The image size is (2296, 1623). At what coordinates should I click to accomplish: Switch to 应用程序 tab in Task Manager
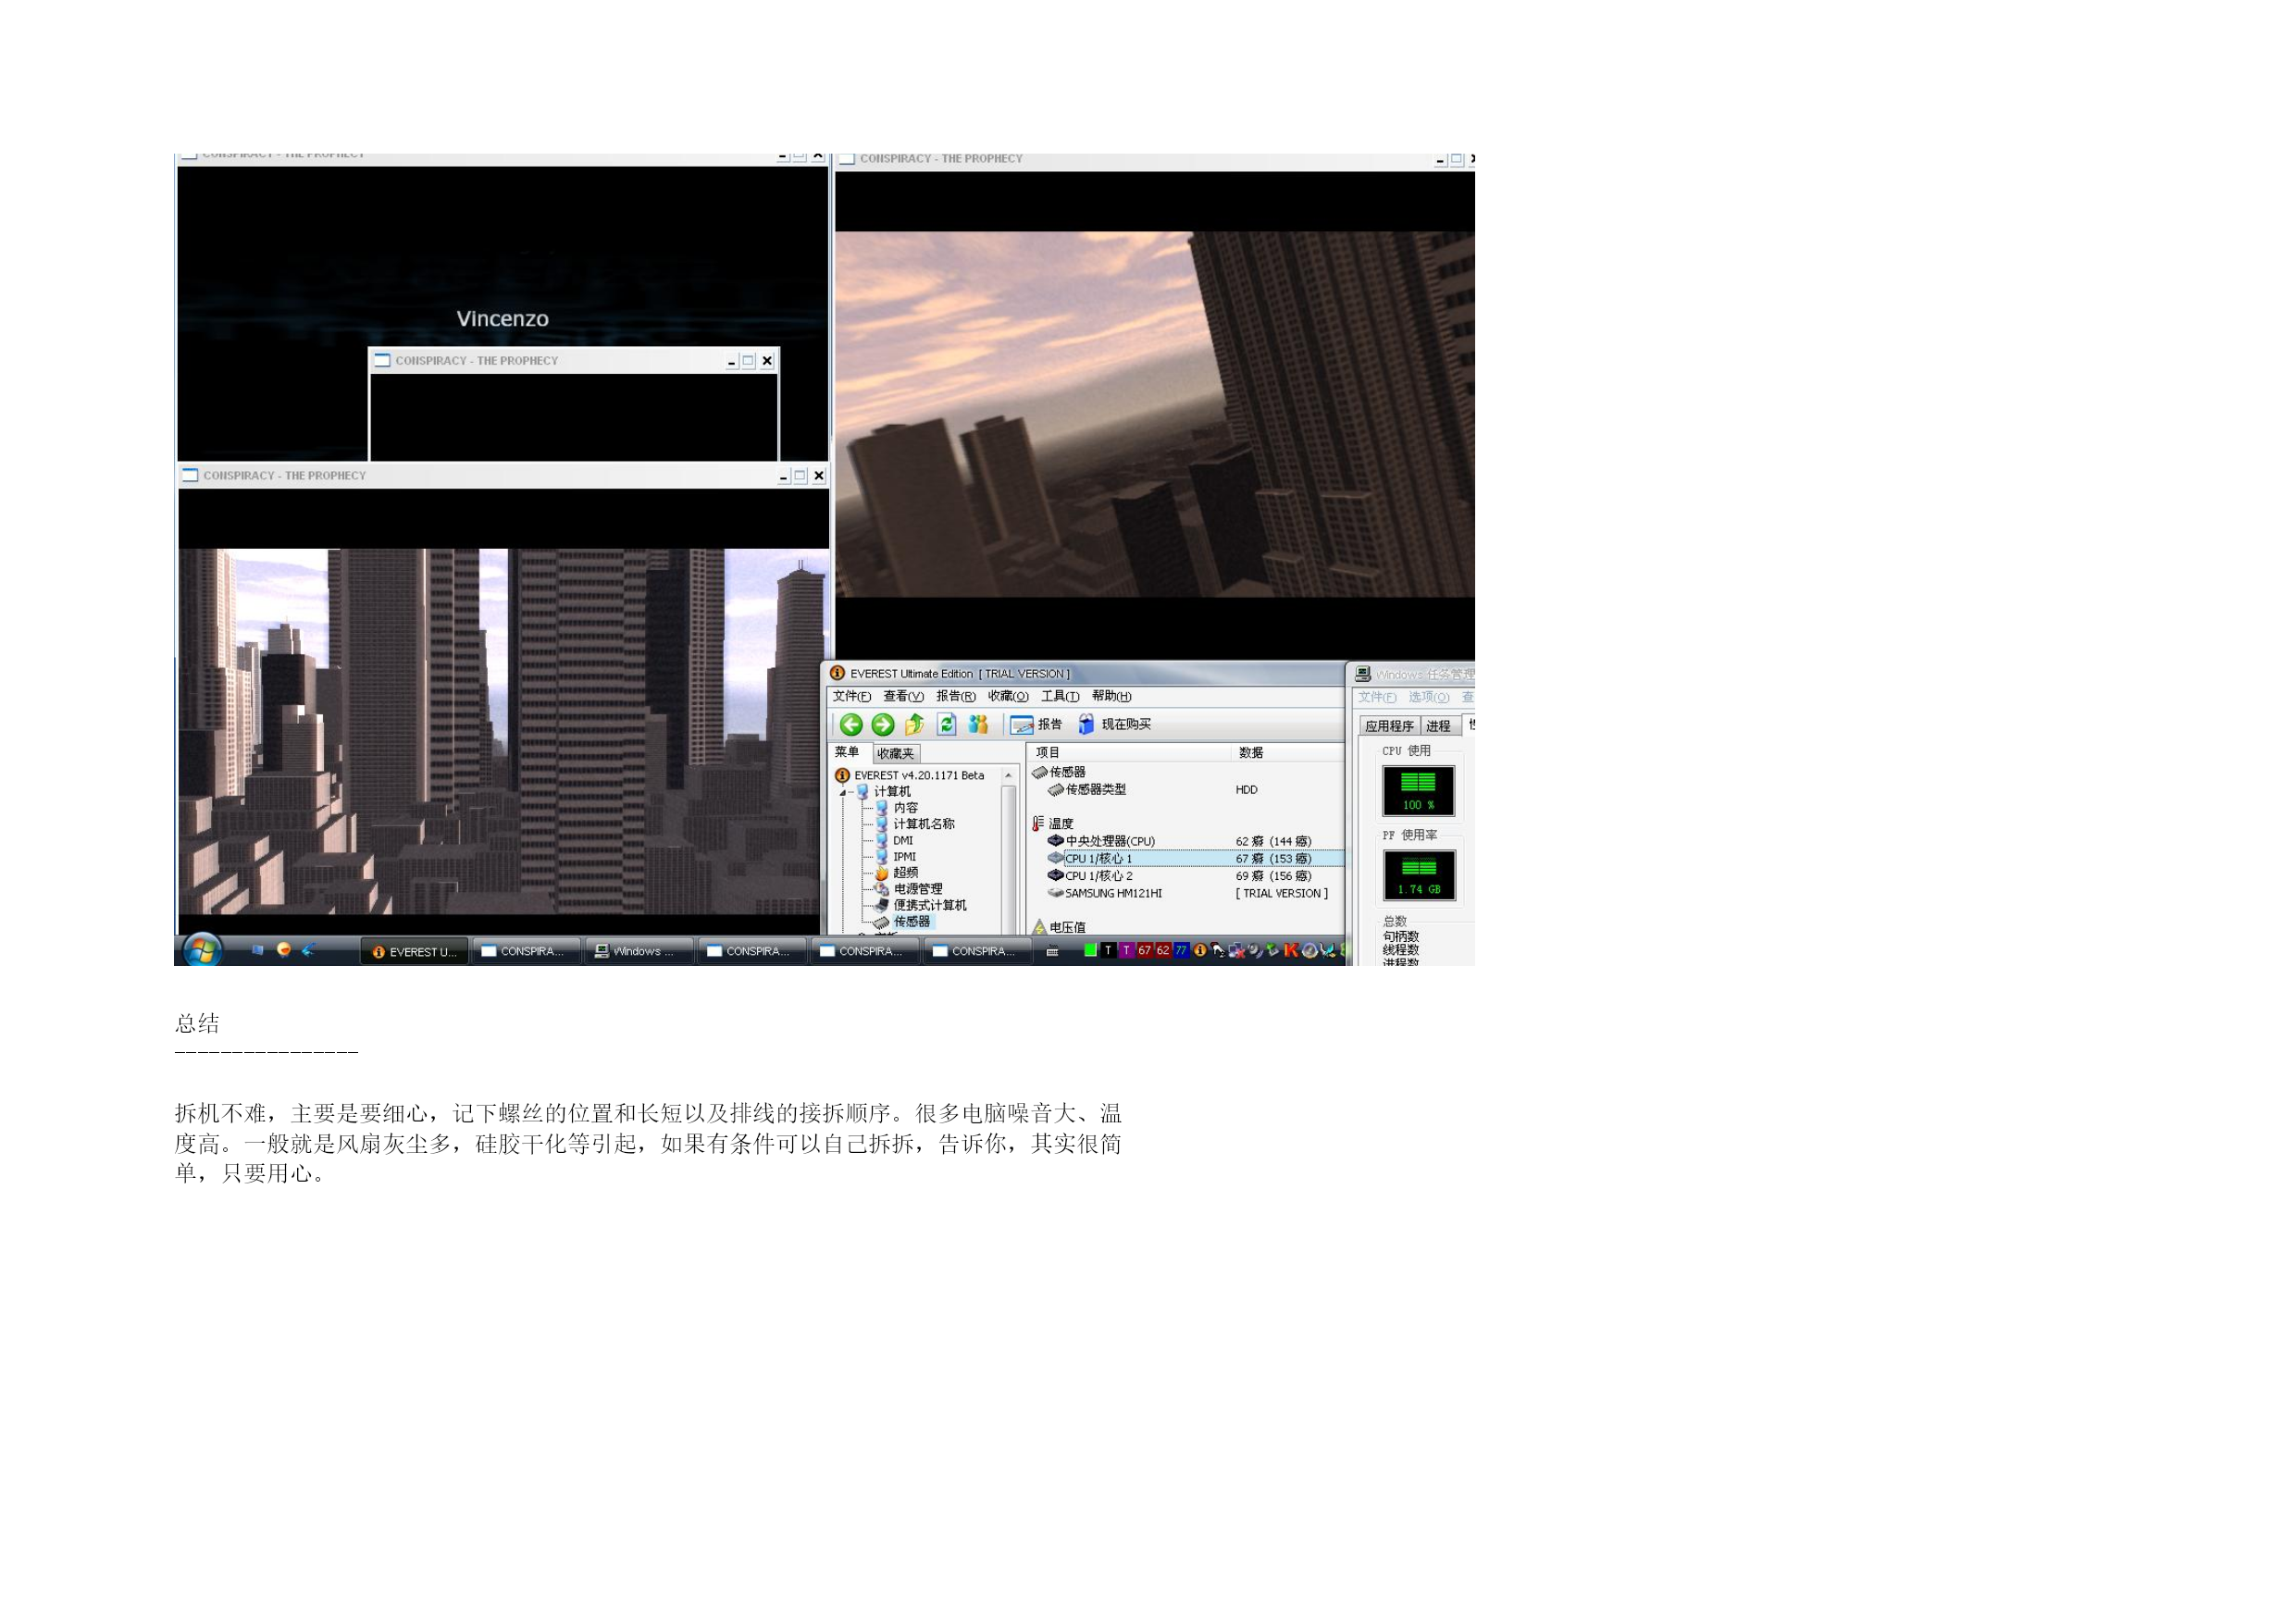coord(1389,725)
